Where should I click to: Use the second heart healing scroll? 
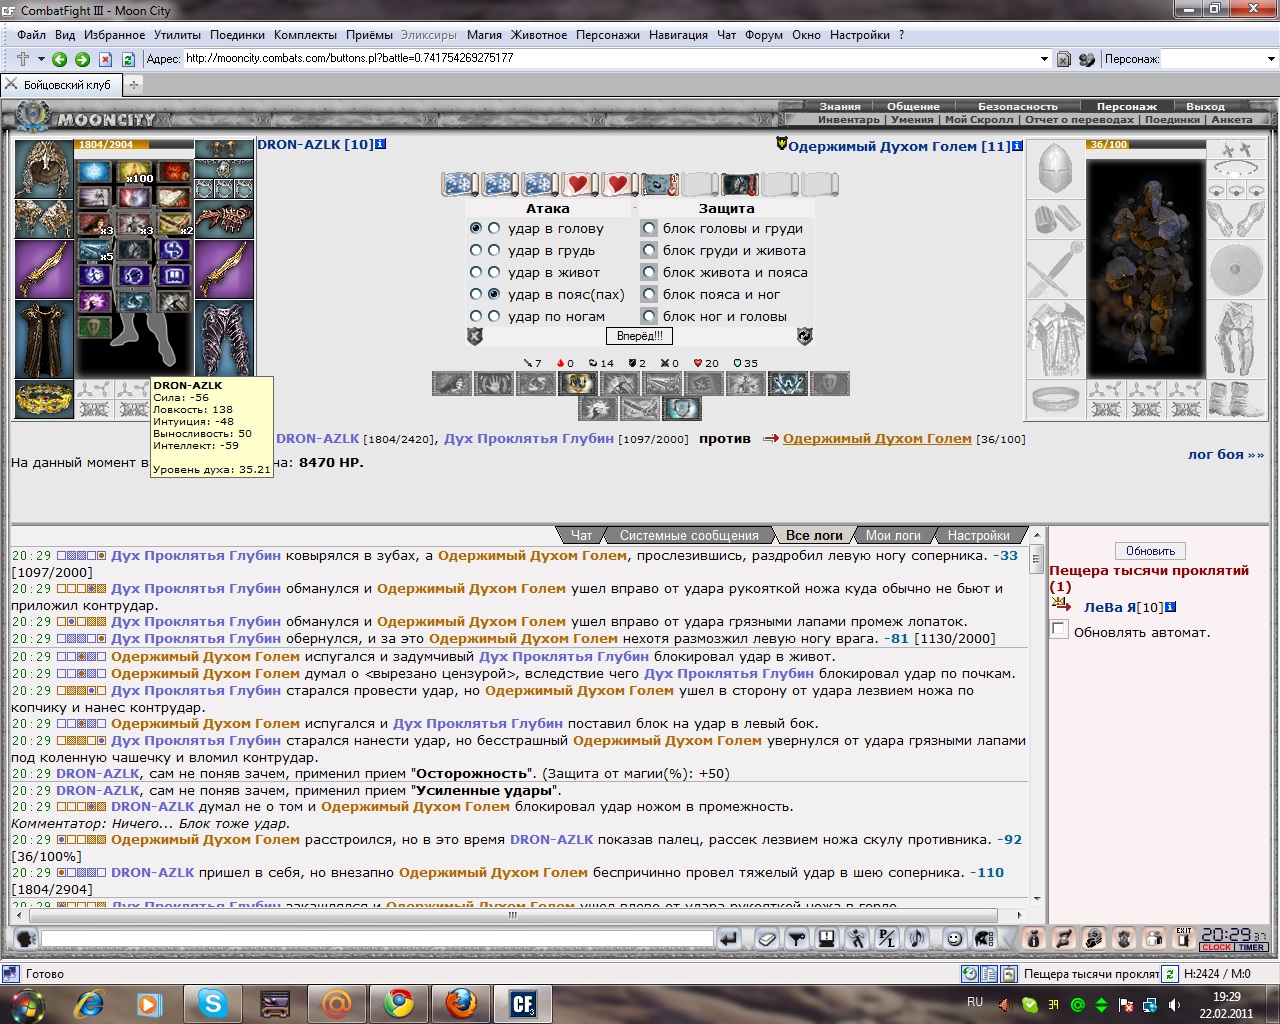pyautogui.click(x=618, y=184)
